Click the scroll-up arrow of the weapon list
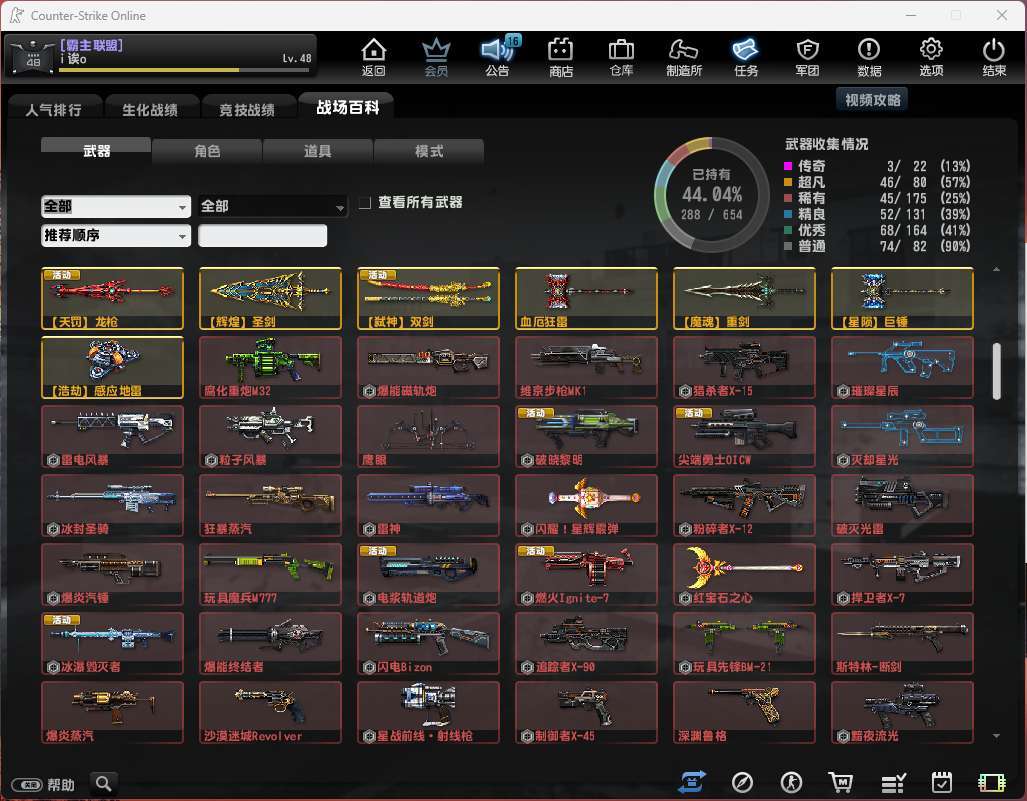 997,269
